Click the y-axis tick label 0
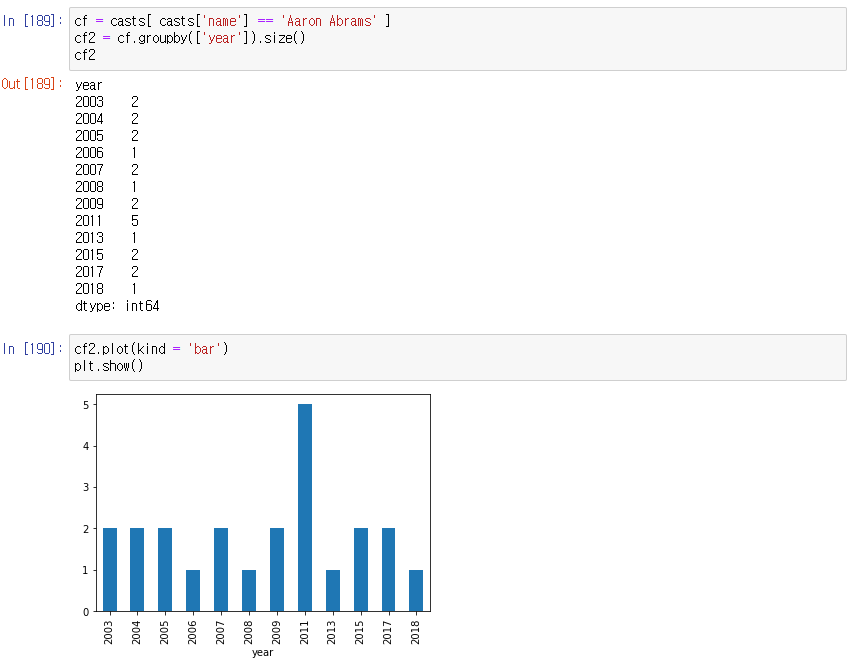The height and width of the screenshot is (670, 851). point(86,612)
